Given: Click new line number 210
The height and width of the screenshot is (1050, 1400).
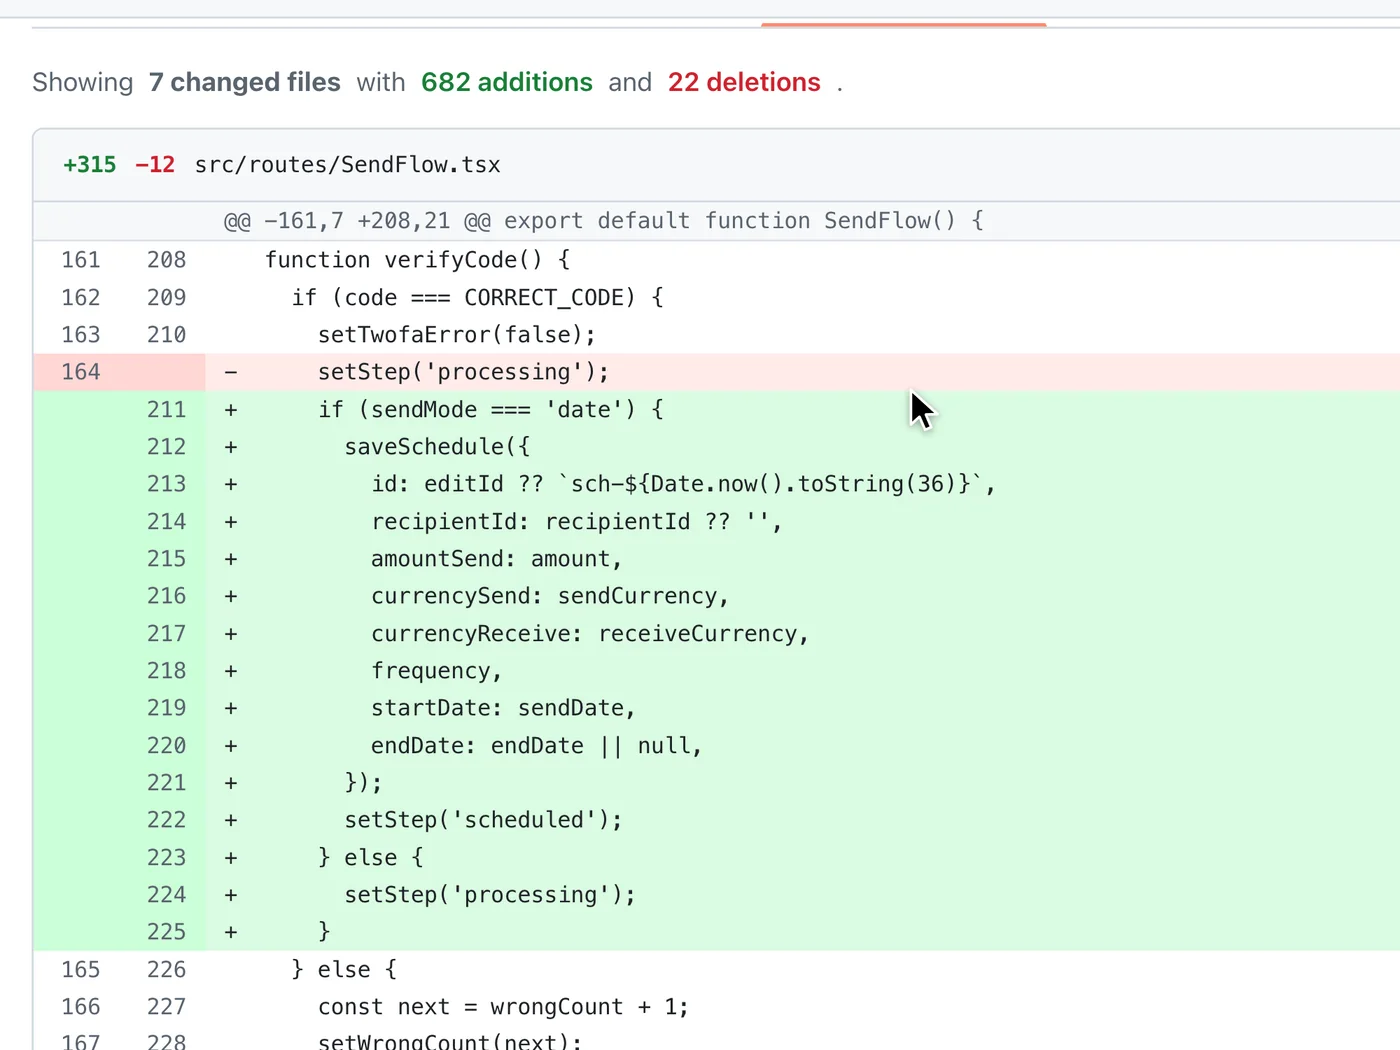Looking at the screenshot, I should 166,335.
